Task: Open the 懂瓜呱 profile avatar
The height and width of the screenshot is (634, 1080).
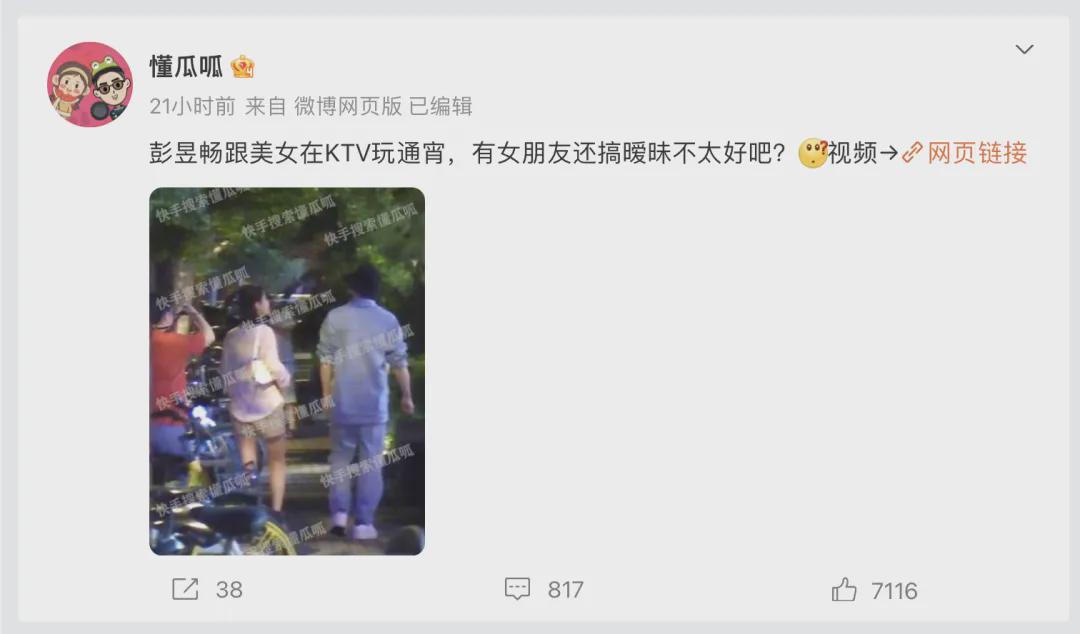Action: [90, 84]
